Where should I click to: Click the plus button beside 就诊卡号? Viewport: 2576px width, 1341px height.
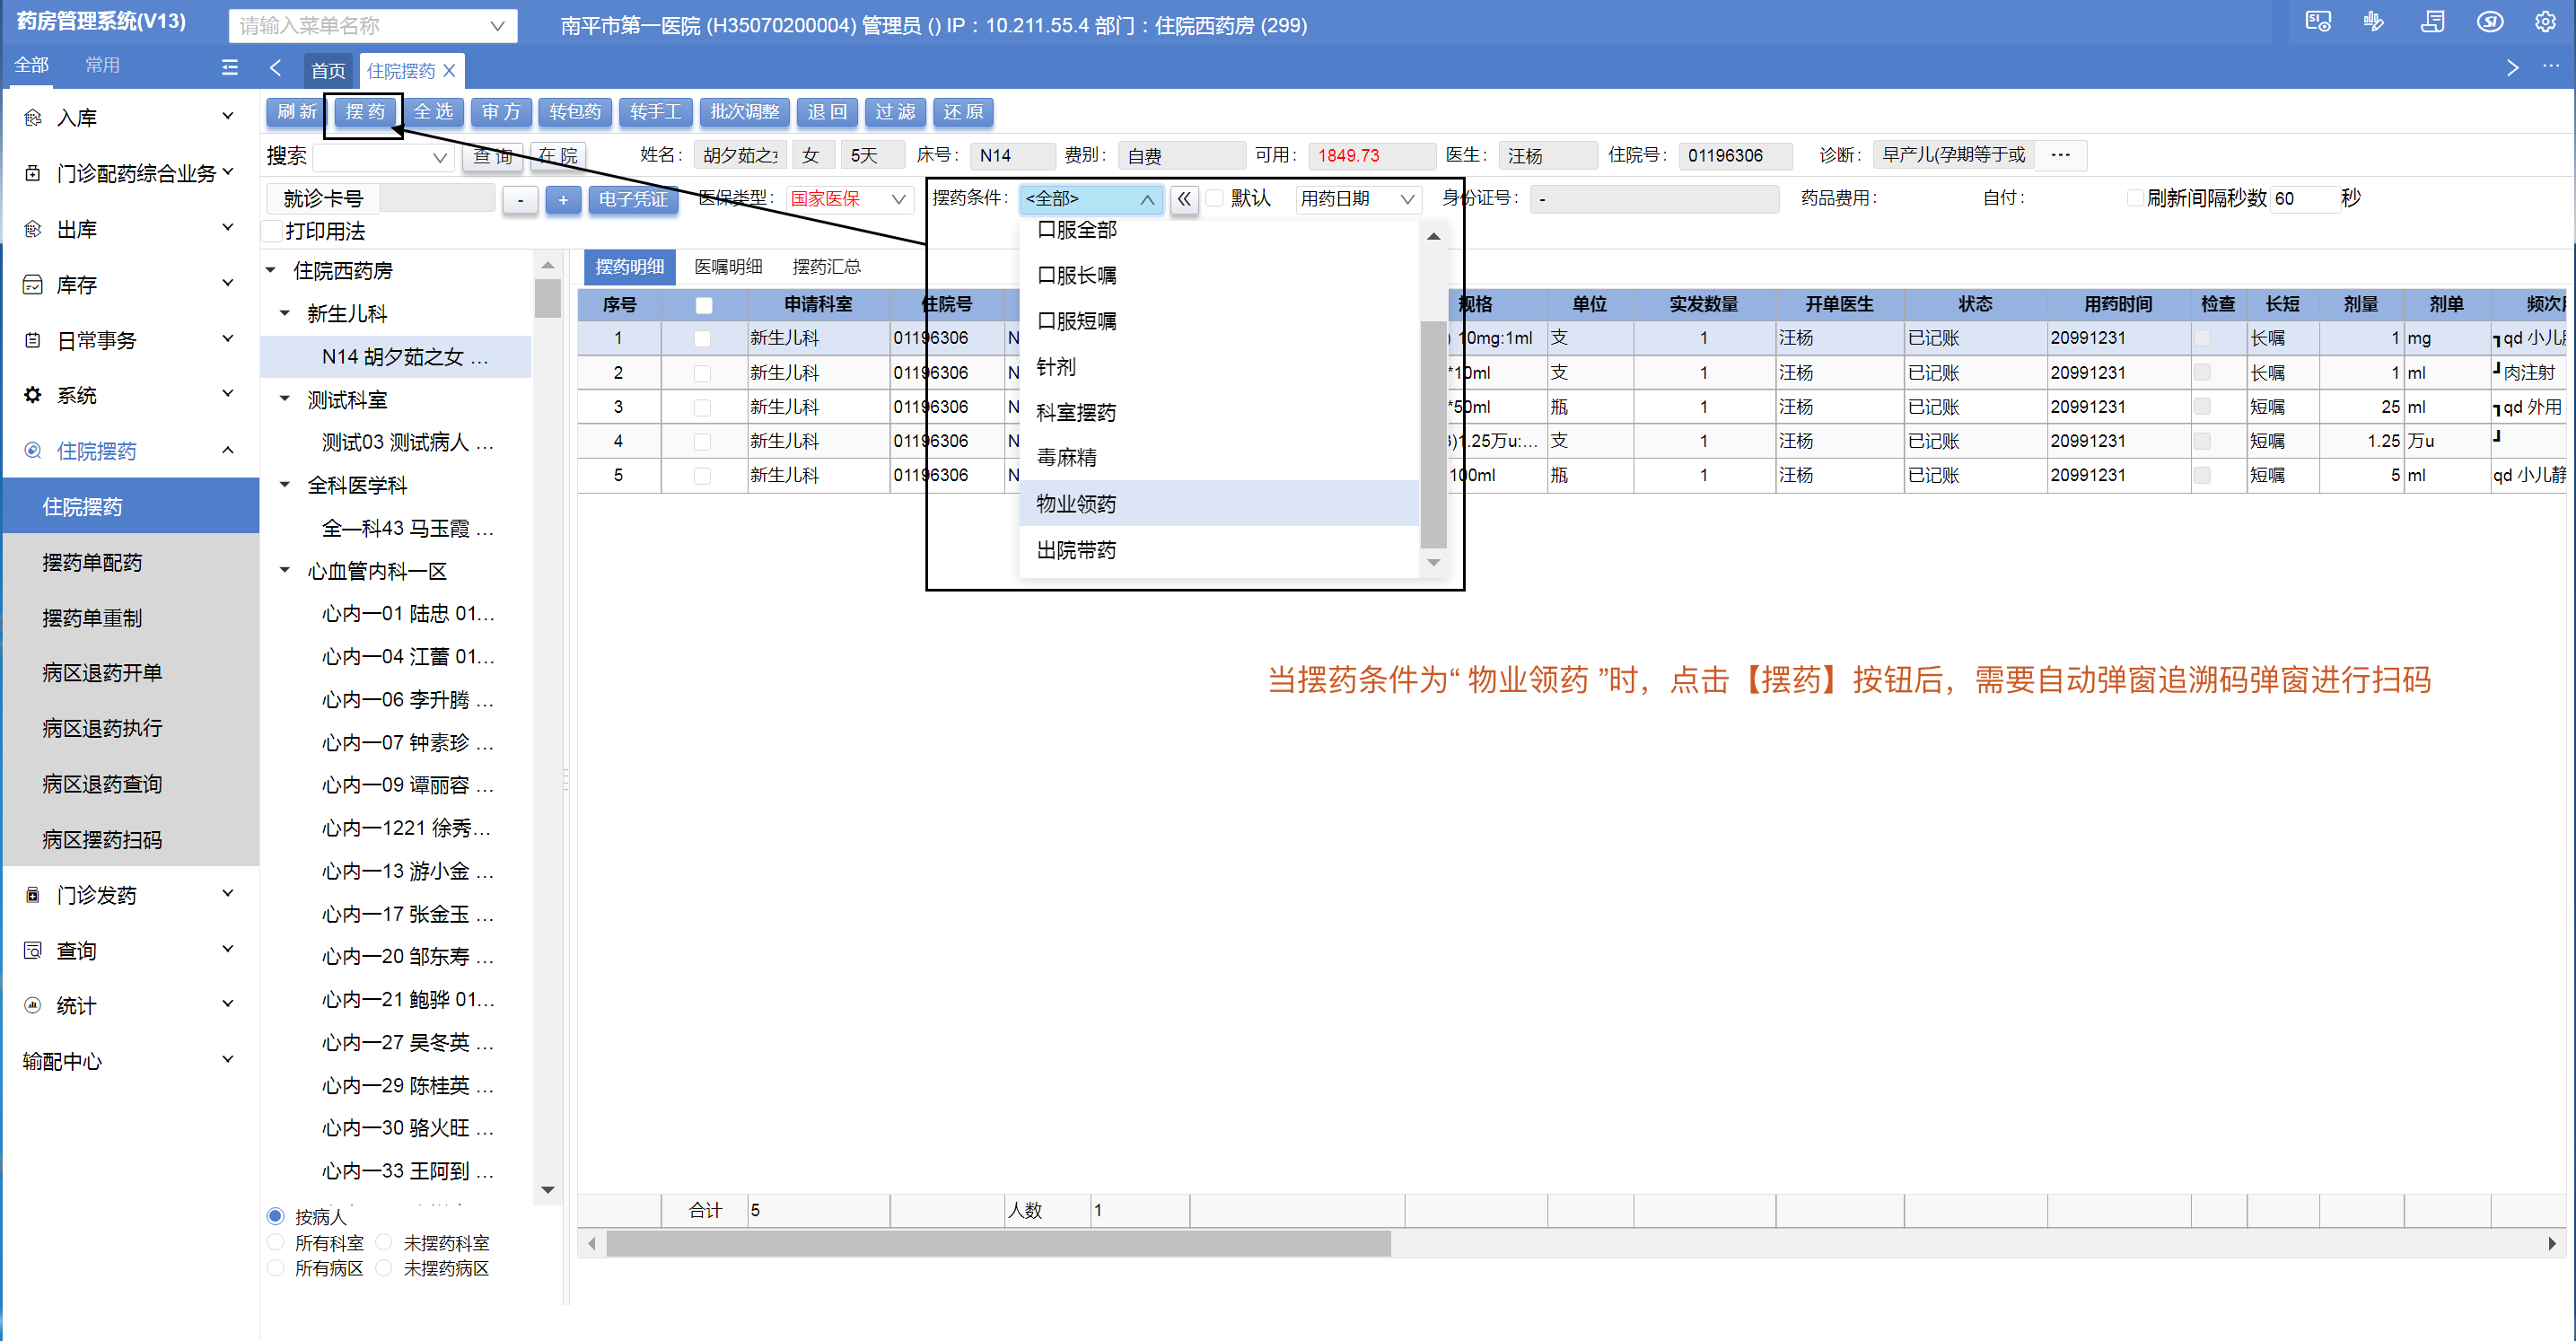pos(563,200)
